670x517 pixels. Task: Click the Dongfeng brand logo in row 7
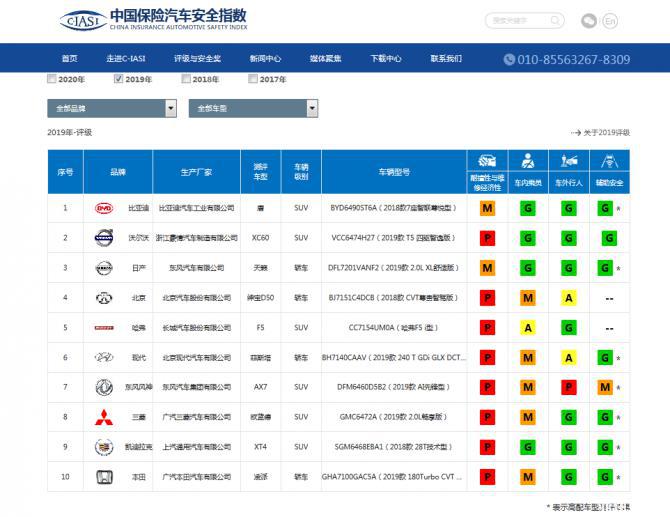tap(104, 387)
